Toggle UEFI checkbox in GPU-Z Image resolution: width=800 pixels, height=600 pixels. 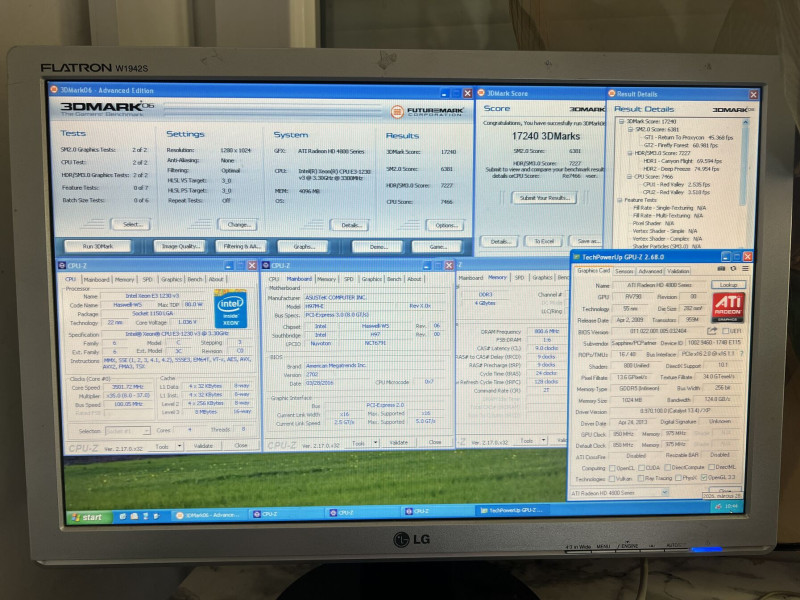tap(726, 331)
